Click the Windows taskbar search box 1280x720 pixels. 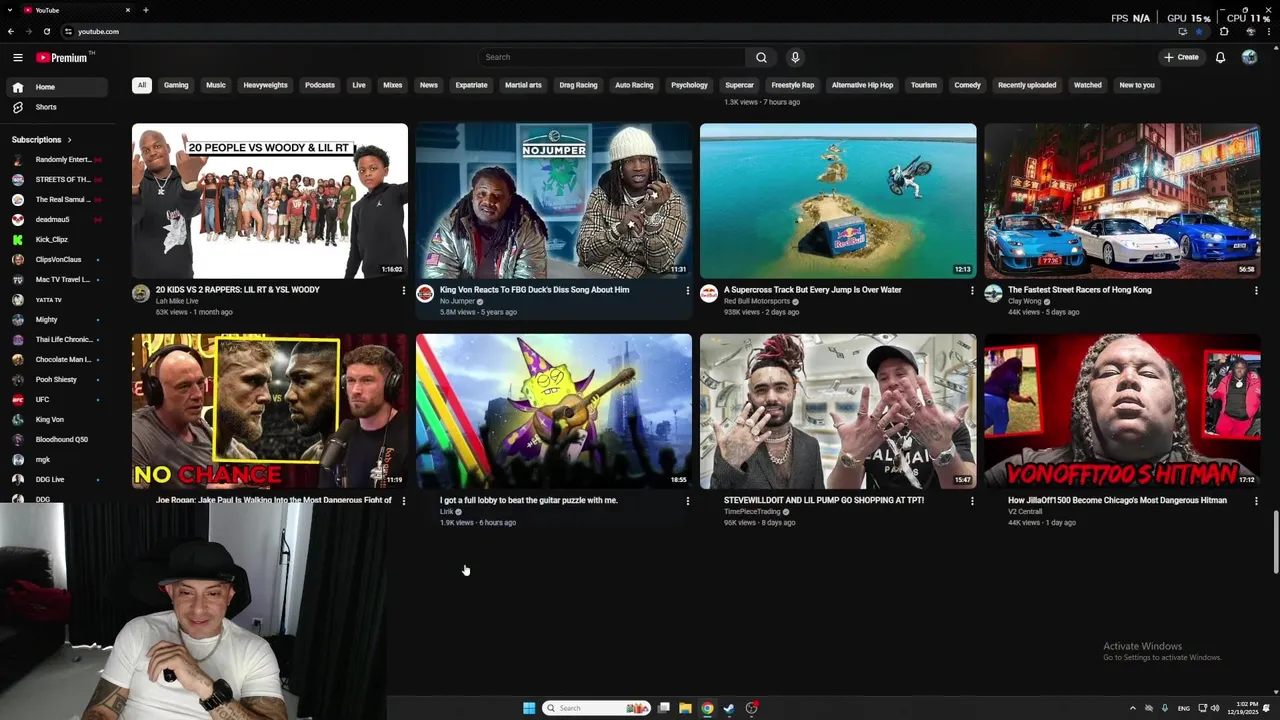(597, 708)
